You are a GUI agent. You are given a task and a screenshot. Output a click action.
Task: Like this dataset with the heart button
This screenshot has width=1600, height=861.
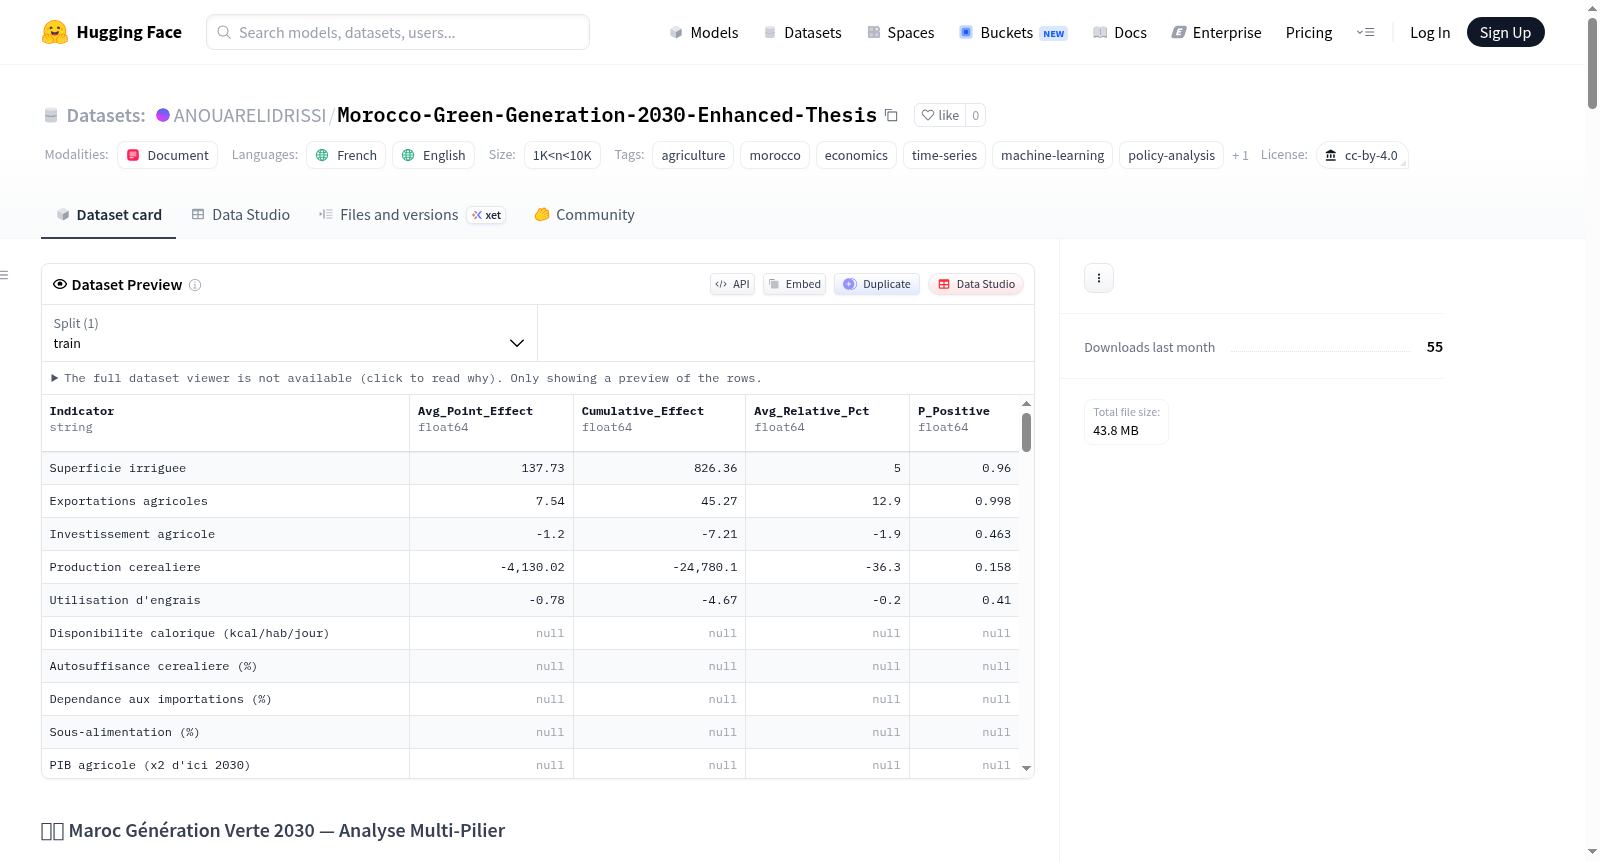tap(940, 115)
